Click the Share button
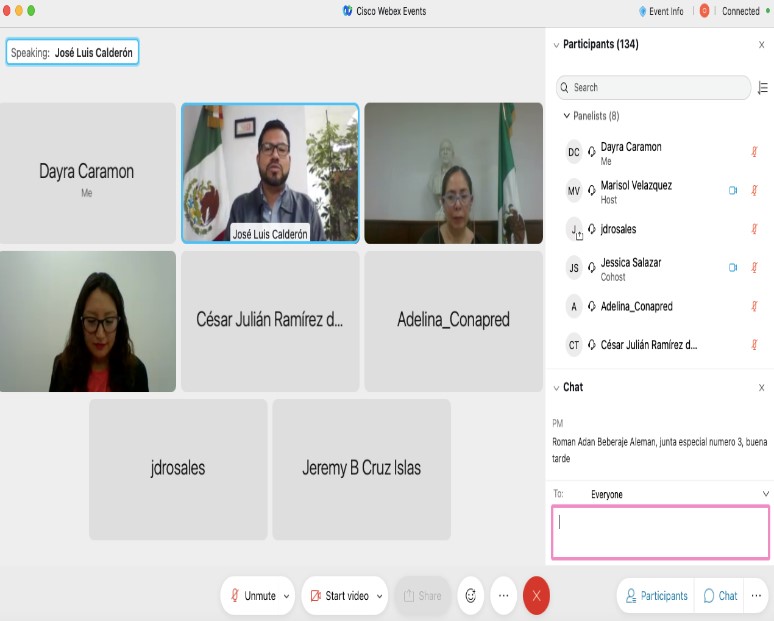 (x=423, y=595)
